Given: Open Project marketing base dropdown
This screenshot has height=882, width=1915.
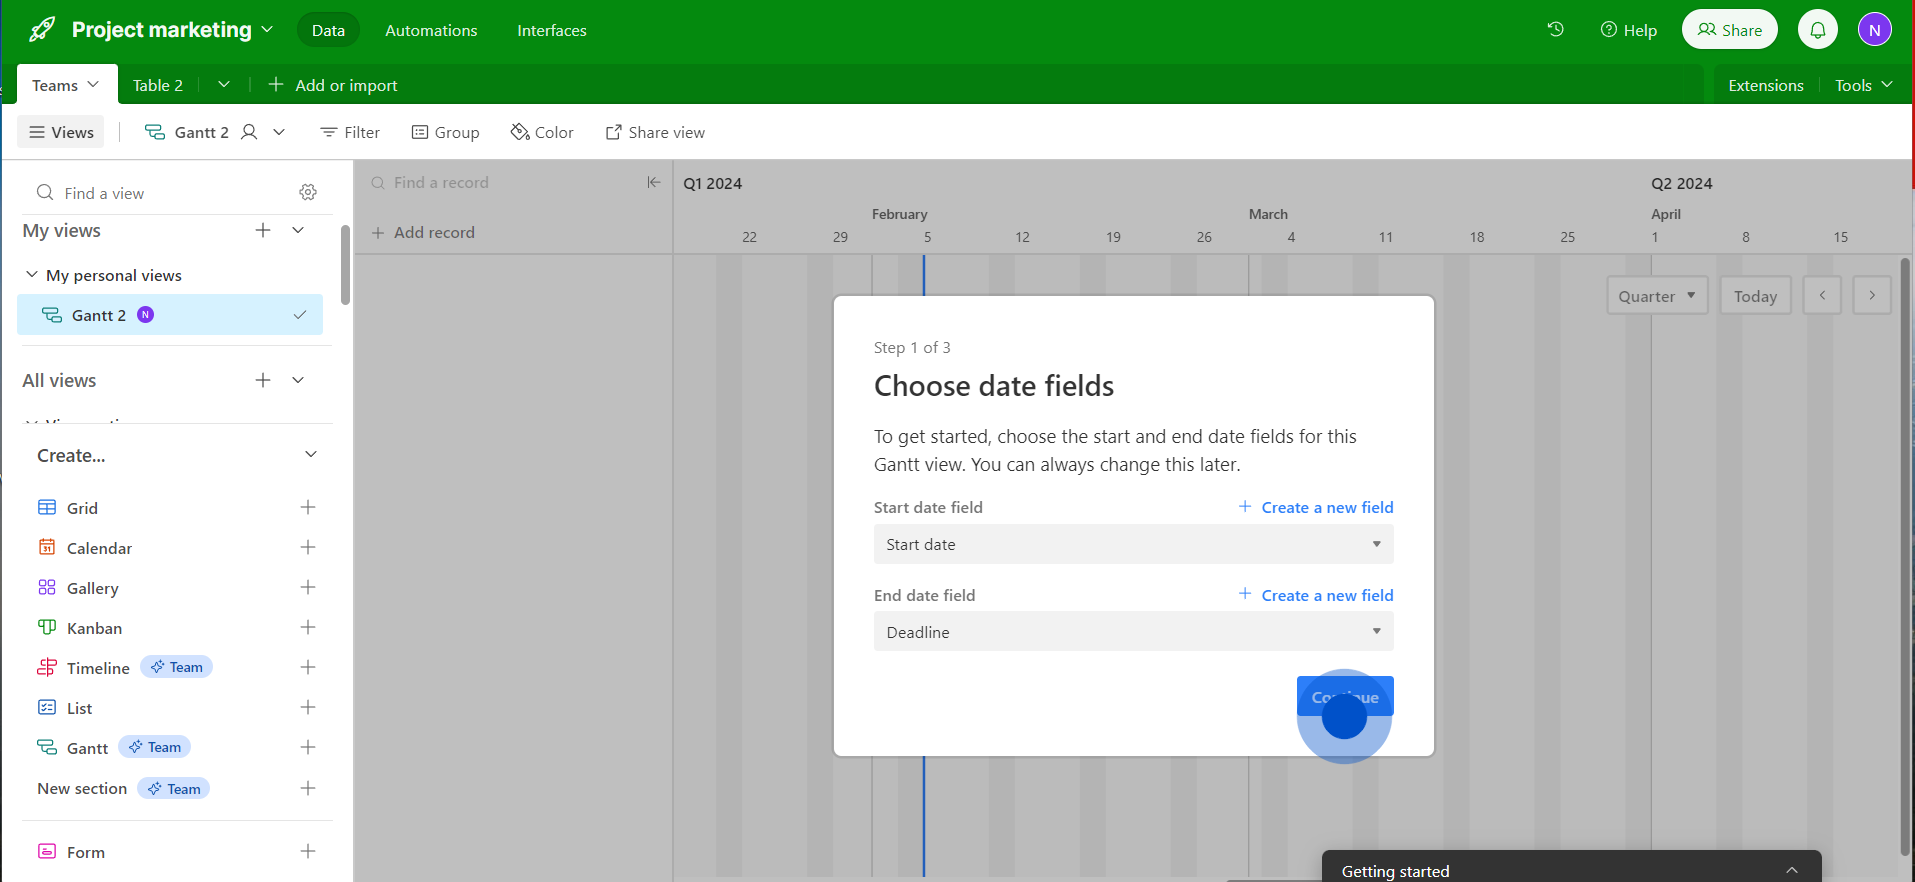Looking at the screenshot, I should (x=267, y=30).
